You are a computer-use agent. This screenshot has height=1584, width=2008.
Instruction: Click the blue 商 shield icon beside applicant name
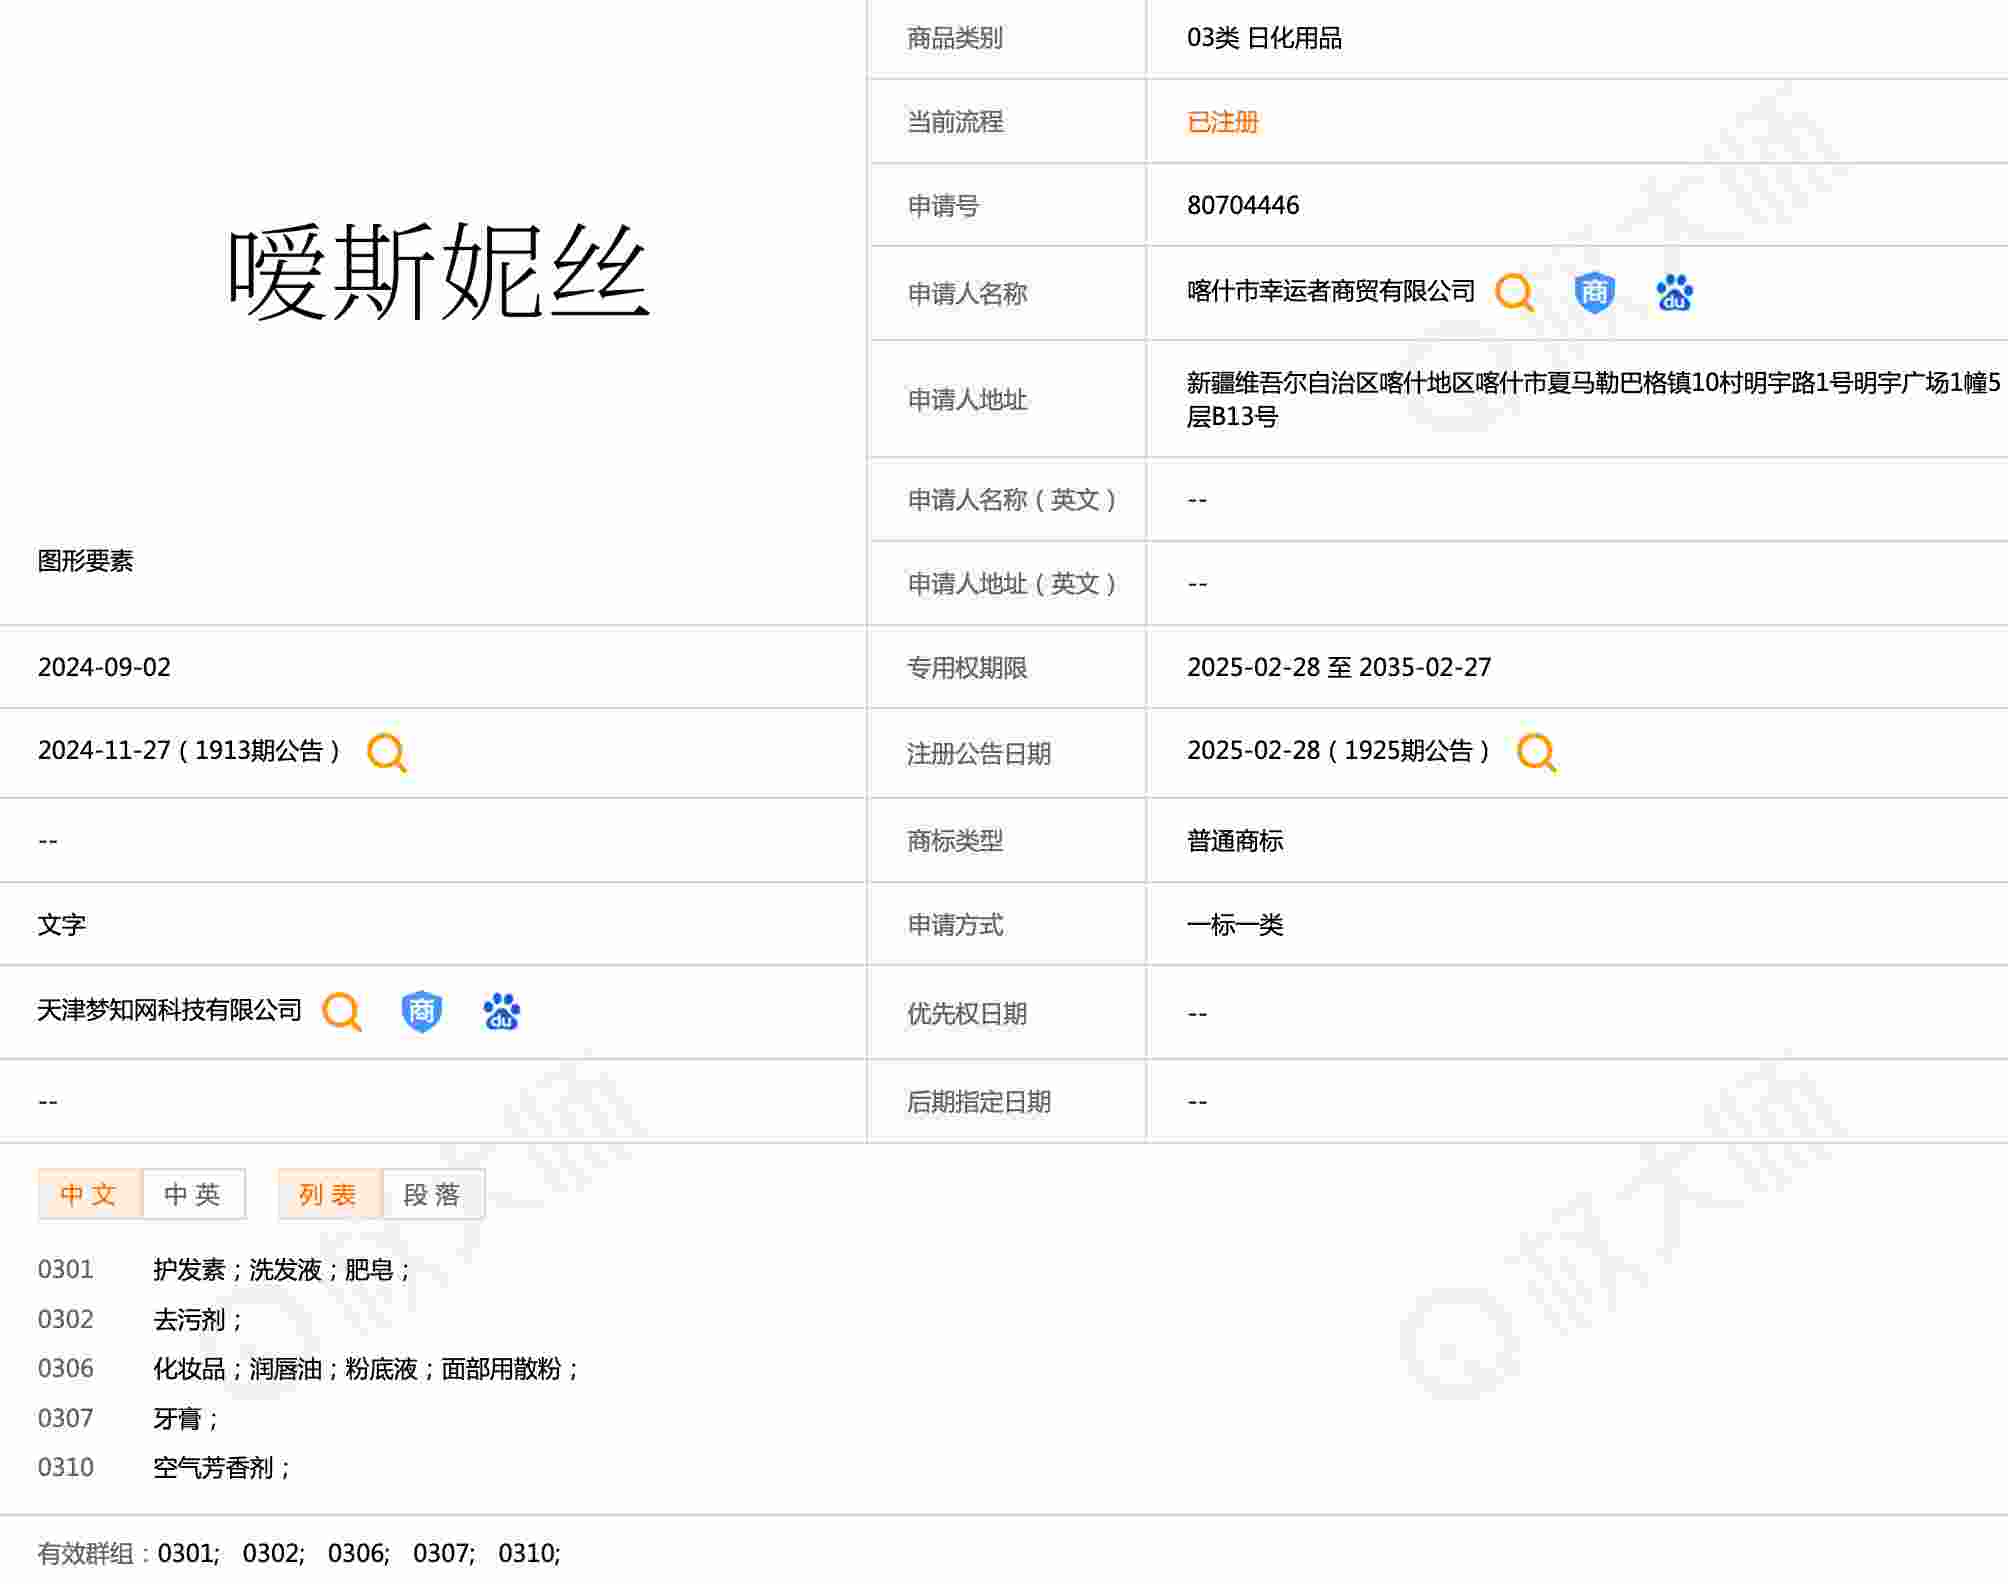pyautogui.click(x=1594, y=293)
